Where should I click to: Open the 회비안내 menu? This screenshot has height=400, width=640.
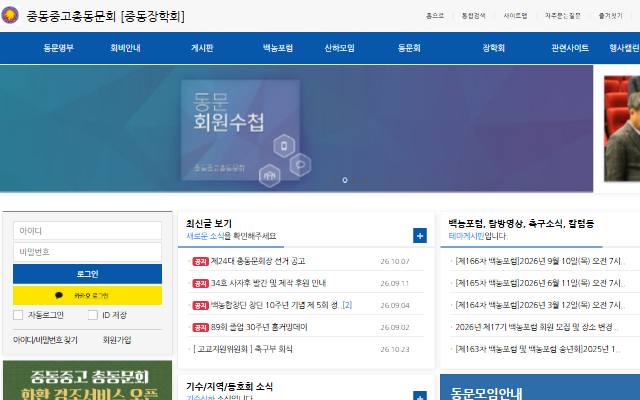pos(125,48)
